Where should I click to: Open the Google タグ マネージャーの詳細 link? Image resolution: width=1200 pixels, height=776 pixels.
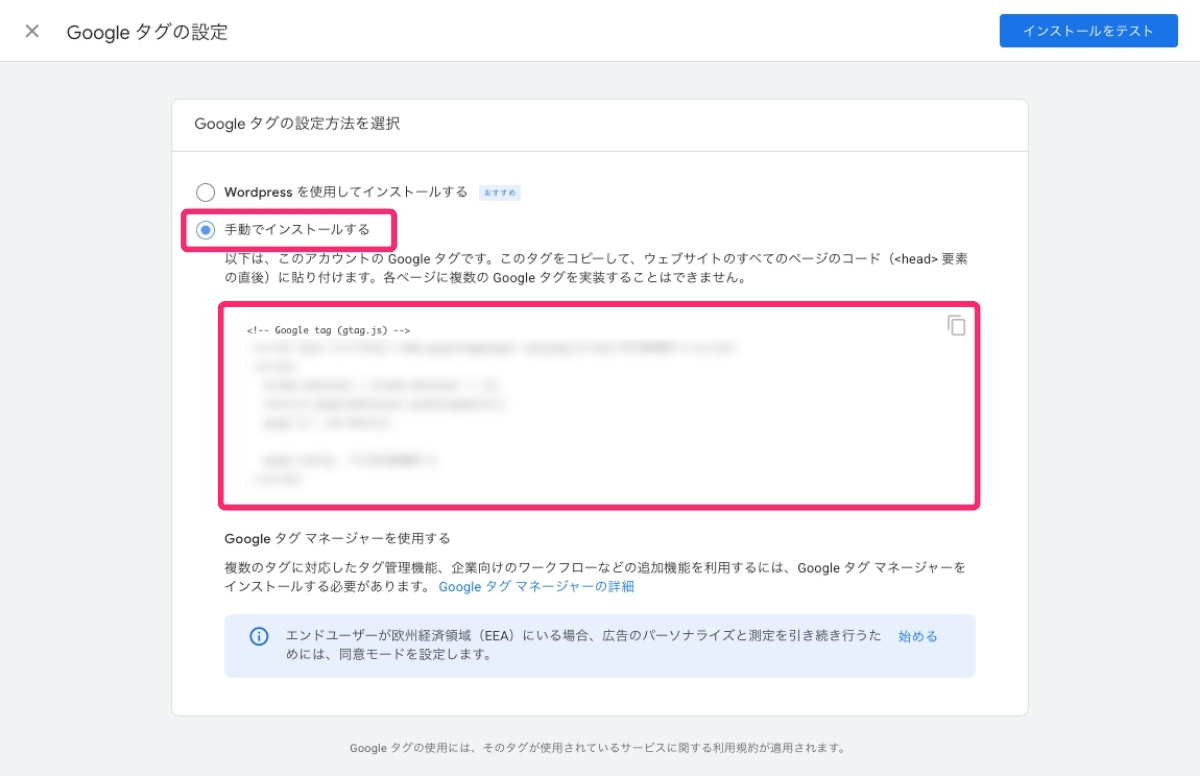pyautogui.click(x=536, y=587)
